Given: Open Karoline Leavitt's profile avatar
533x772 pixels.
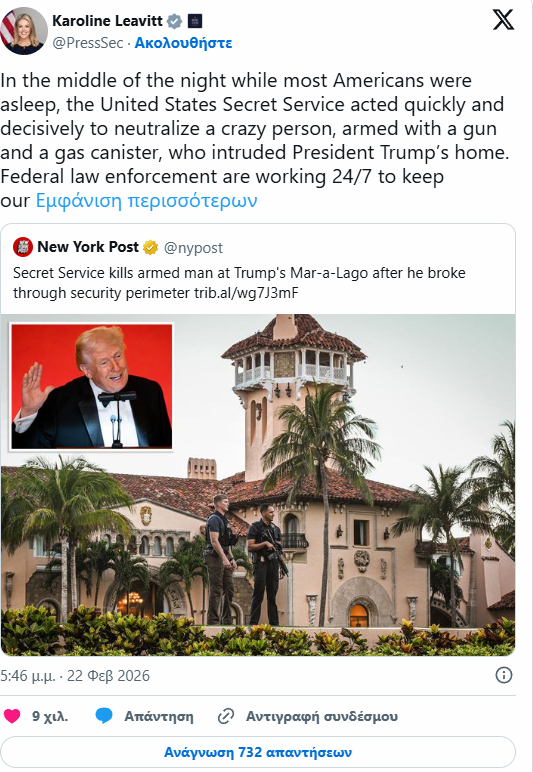Looking at the screenshot, I should pyautogui.click(x=24, y=31).
